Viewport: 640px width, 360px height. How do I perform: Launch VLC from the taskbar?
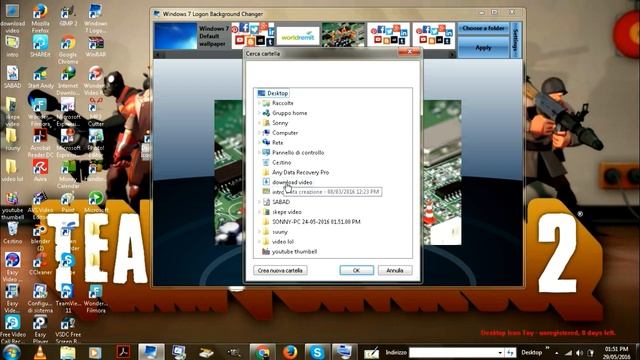click(40, 353)
